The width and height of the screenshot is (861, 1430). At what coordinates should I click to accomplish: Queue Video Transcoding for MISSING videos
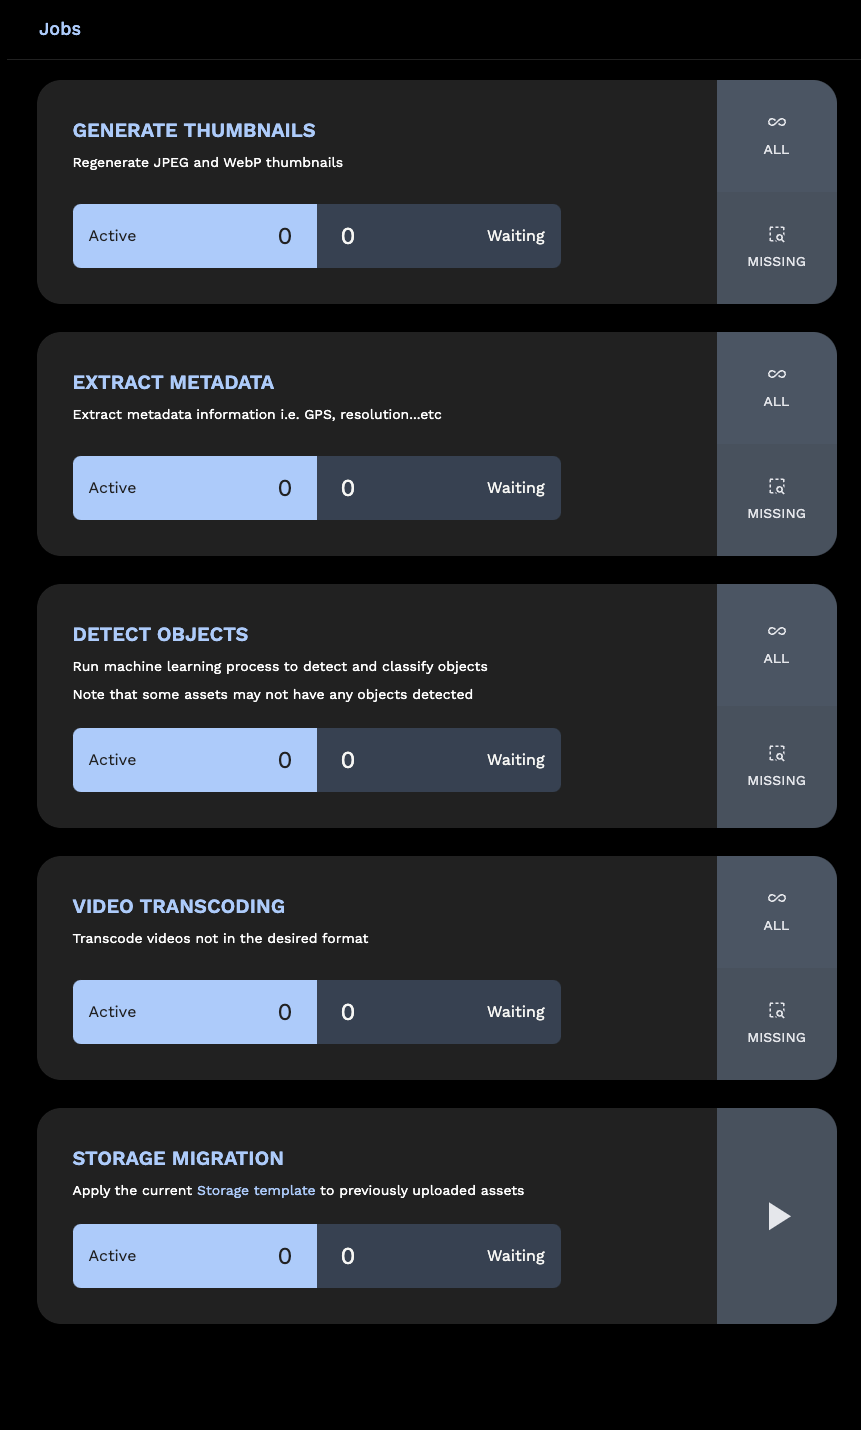776,1024
